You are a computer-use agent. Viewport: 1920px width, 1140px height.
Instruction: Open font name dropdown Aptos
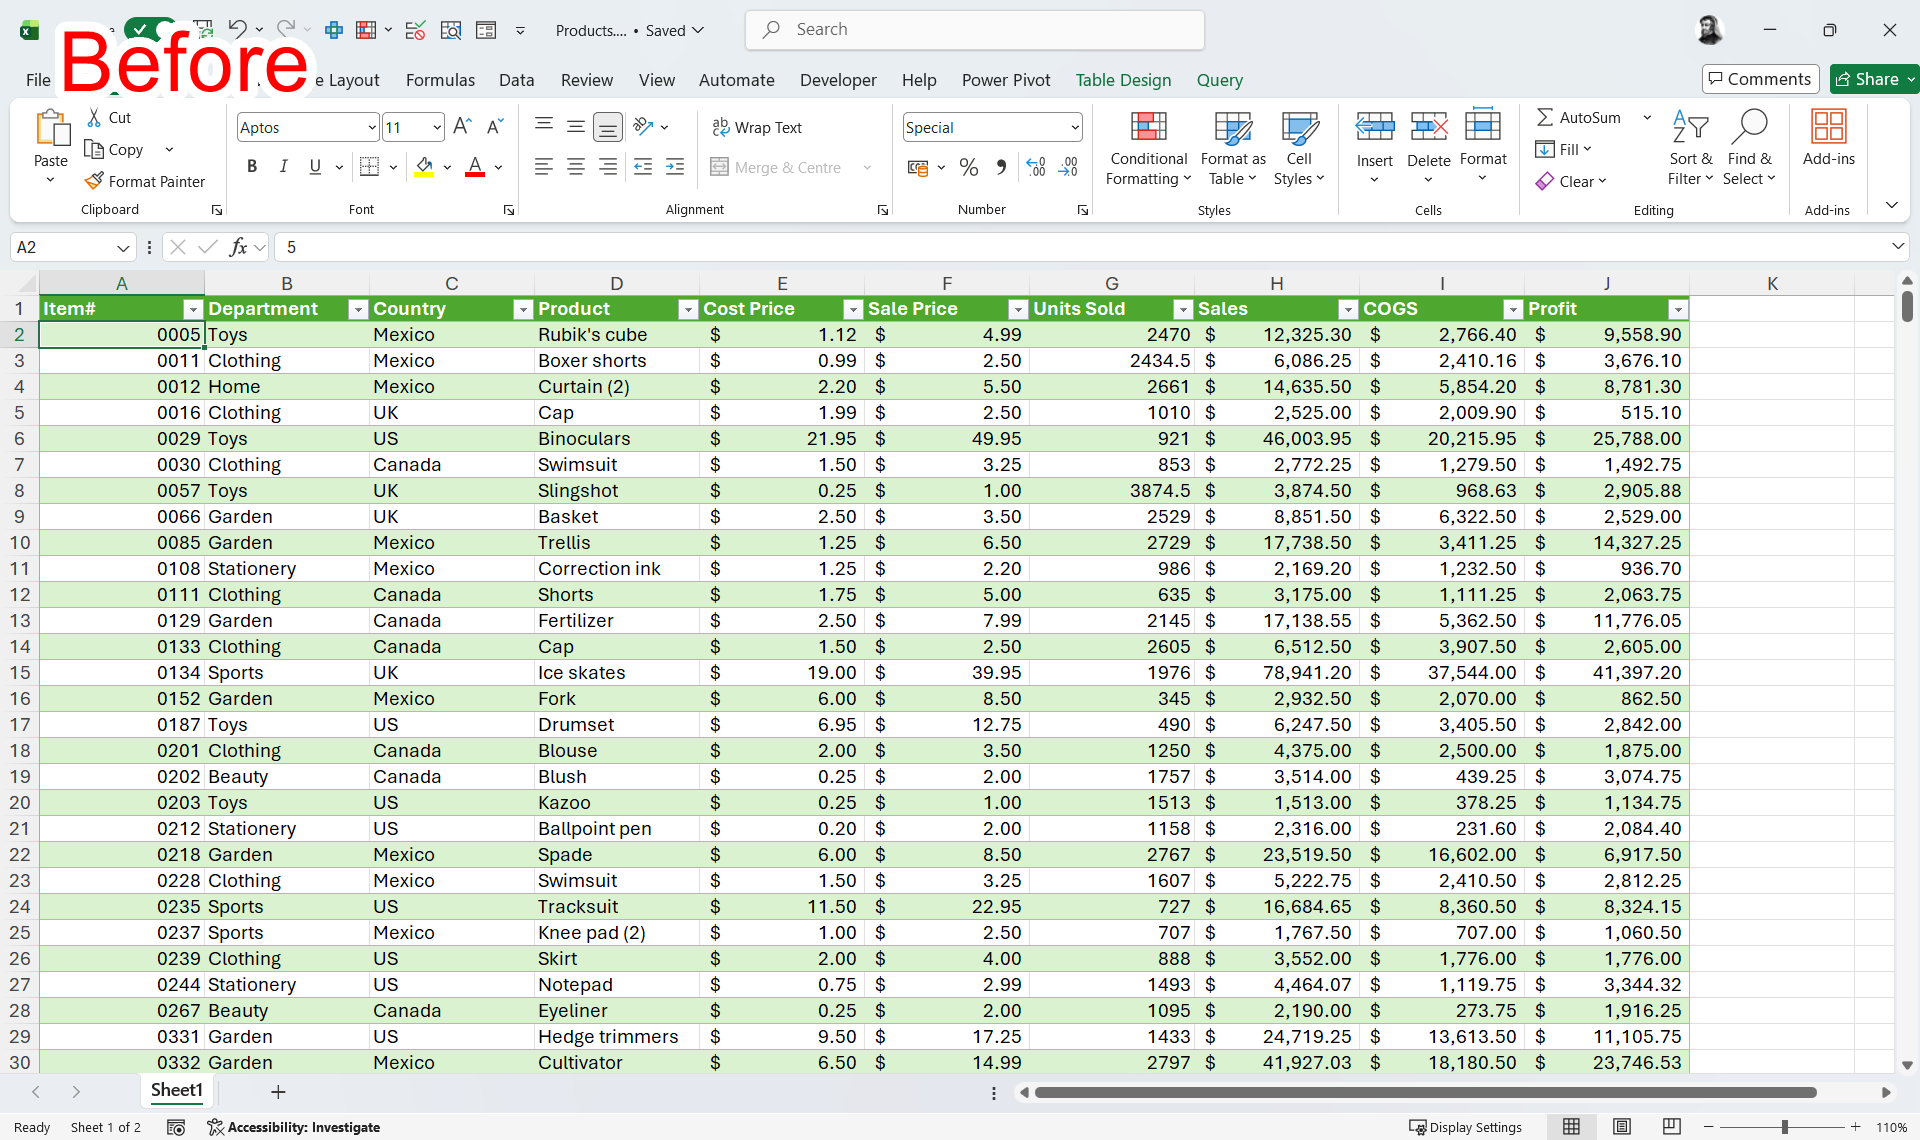click(x=372, y=127)
